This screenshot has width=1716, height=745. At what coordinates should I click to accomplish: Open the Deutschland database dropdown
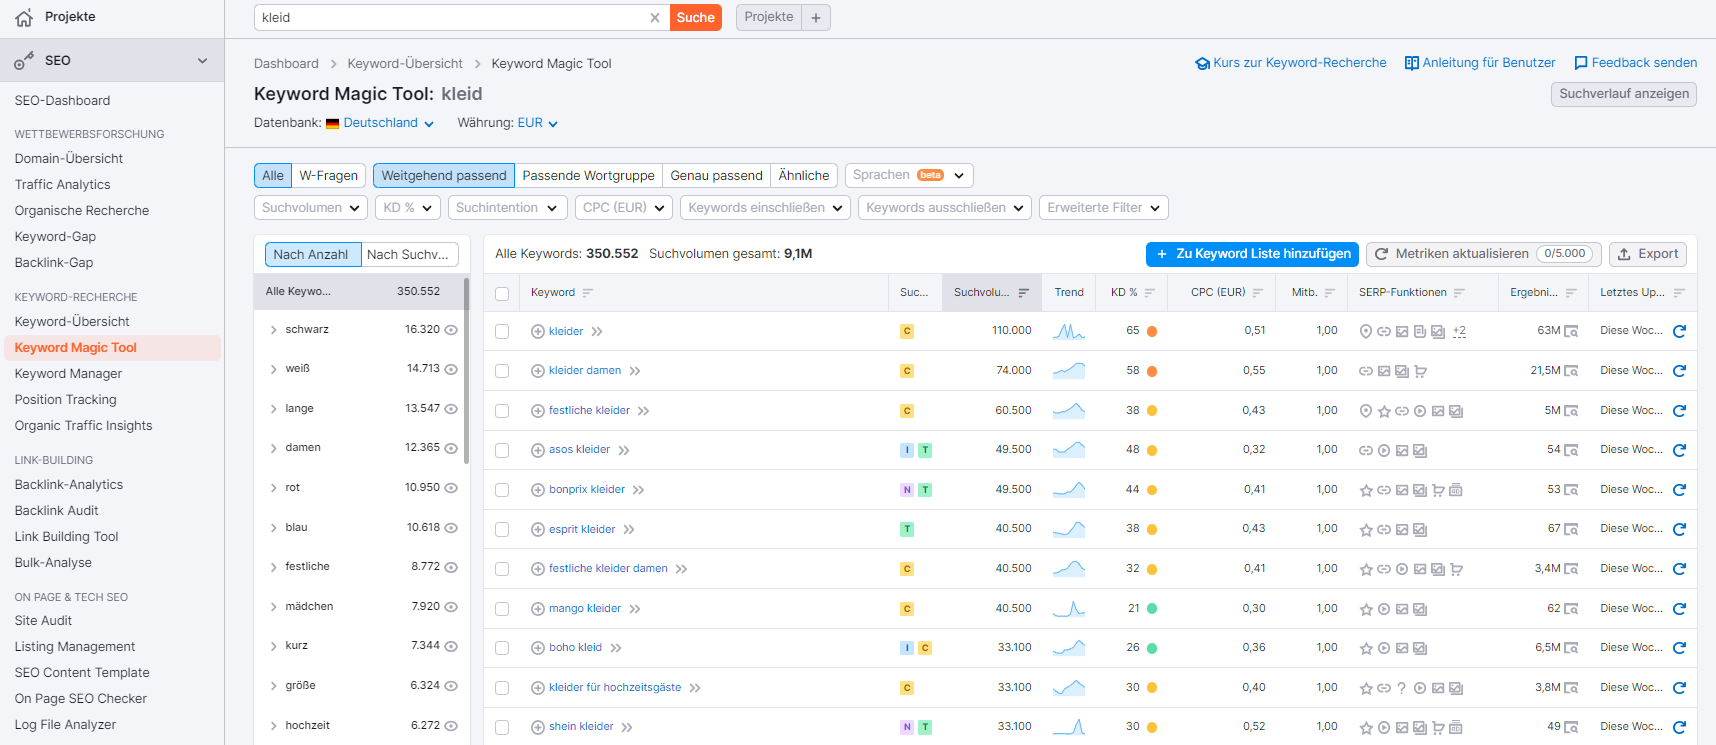coord(380,123)
